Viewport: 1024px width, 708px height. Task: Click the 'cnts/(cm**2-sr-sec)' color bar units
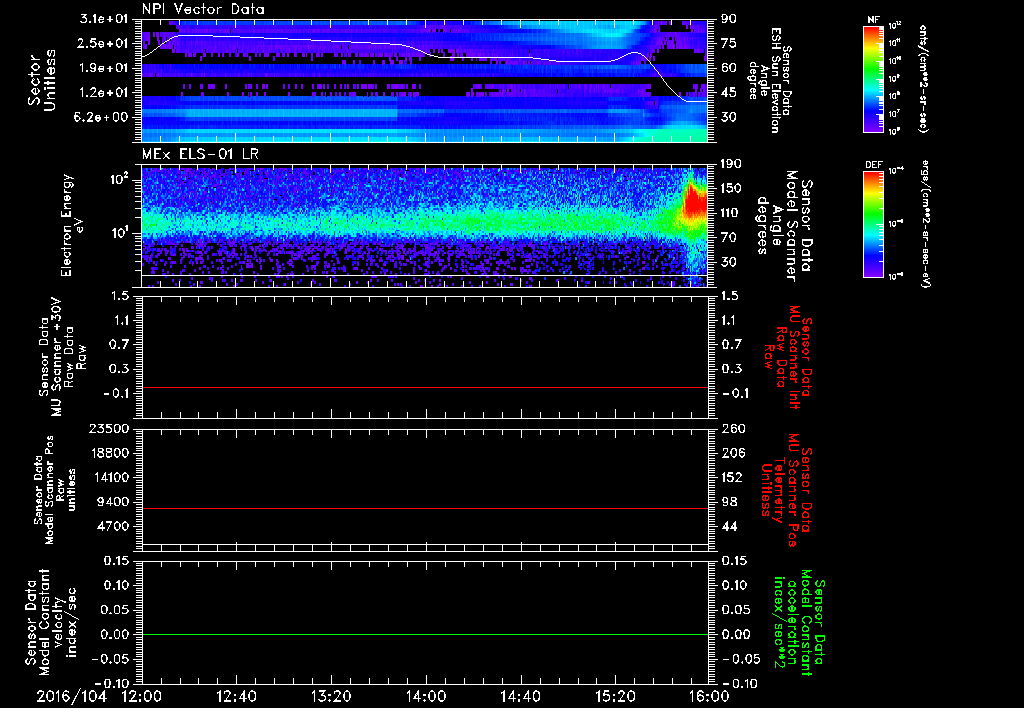pos(923,79)
